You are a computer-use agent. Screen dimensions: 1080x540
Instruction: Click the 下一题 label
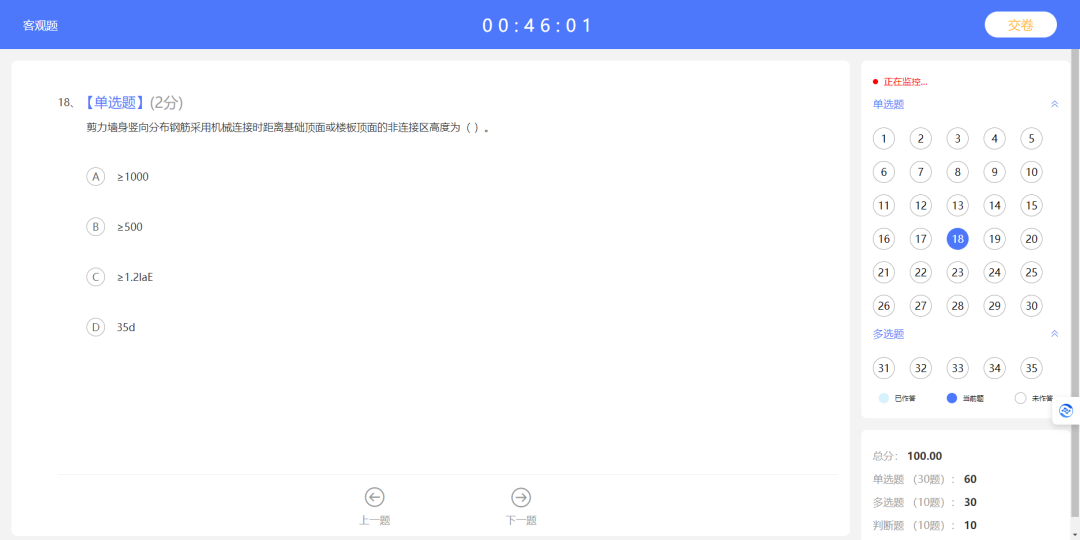(x=521, y=521)
